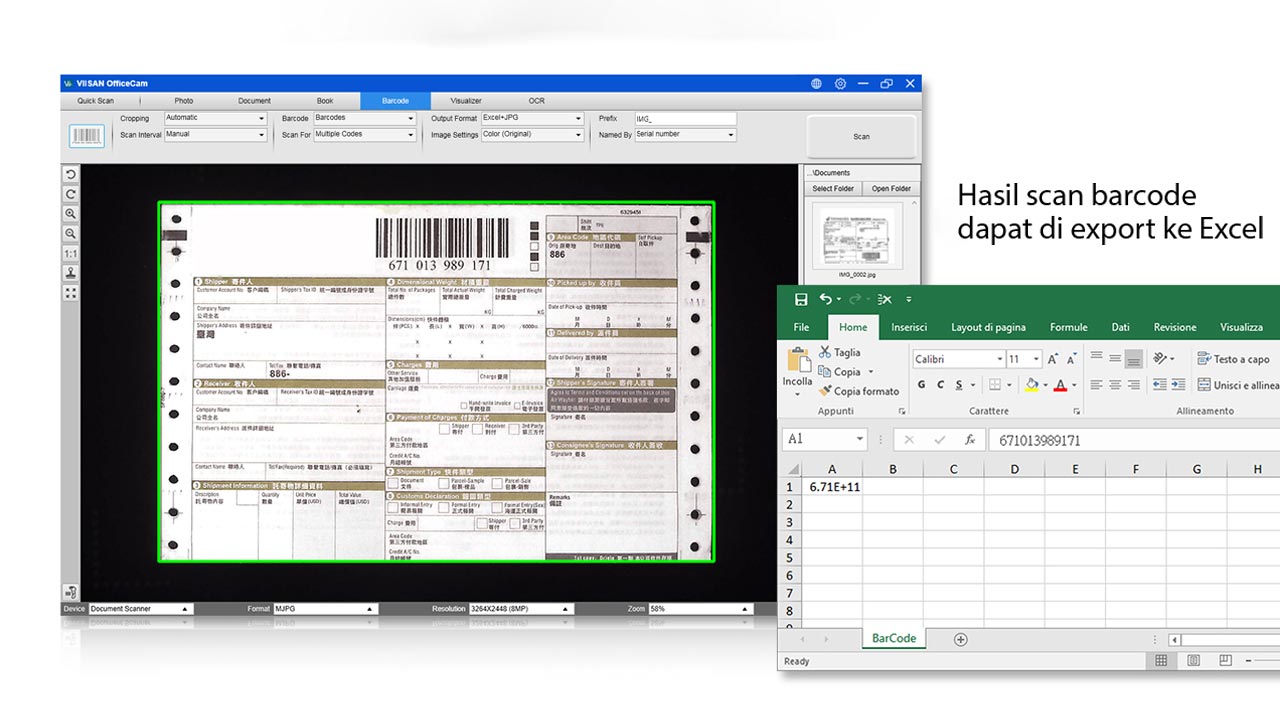The width and height of the screenshot is (1280, 709).
Task: Click Open Folder button
Action: click(891, 188)
